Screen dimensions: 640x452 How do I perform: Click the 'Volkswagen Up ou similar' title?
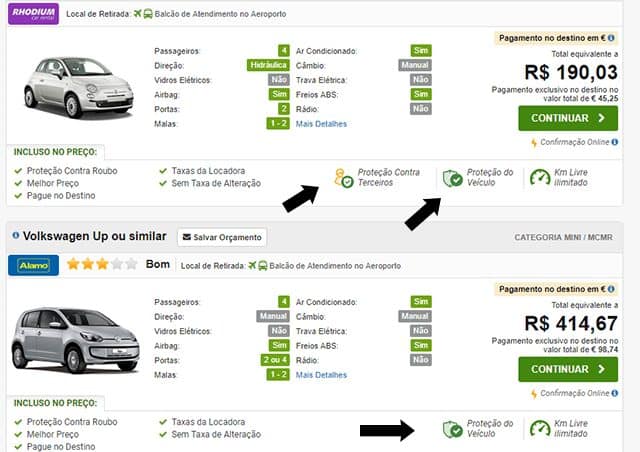94,236
